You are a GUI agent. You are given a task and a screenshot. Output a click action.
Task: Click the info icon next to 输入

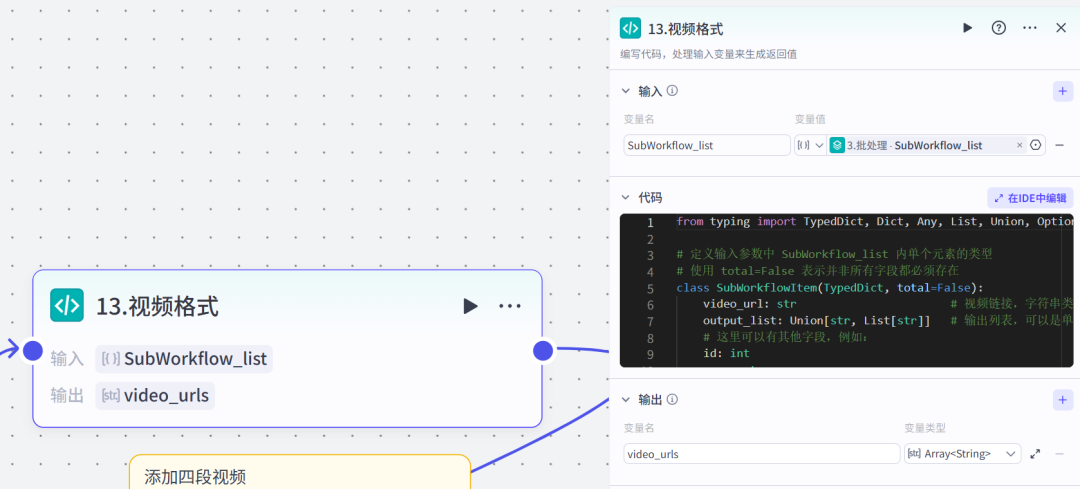[x=672, y=91]
